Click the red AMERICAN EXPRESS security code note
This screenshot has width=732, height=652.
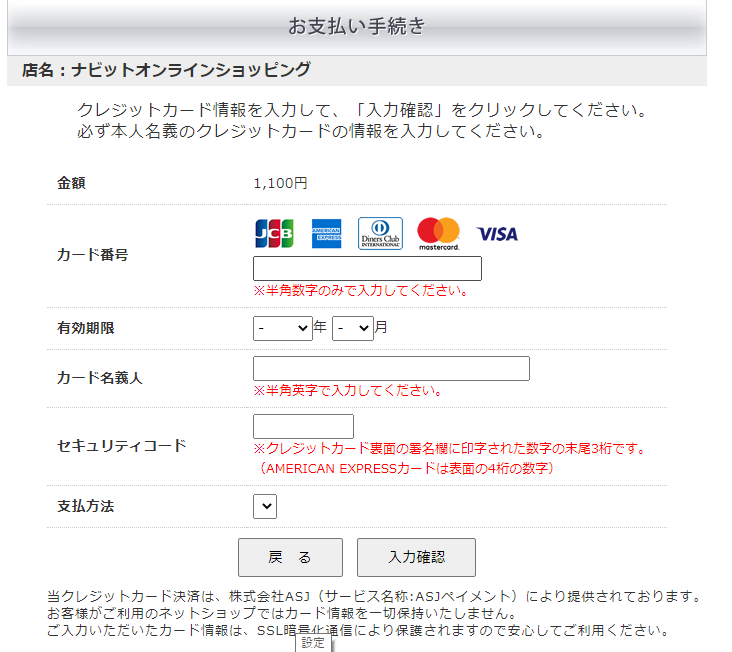pos(406,468)
